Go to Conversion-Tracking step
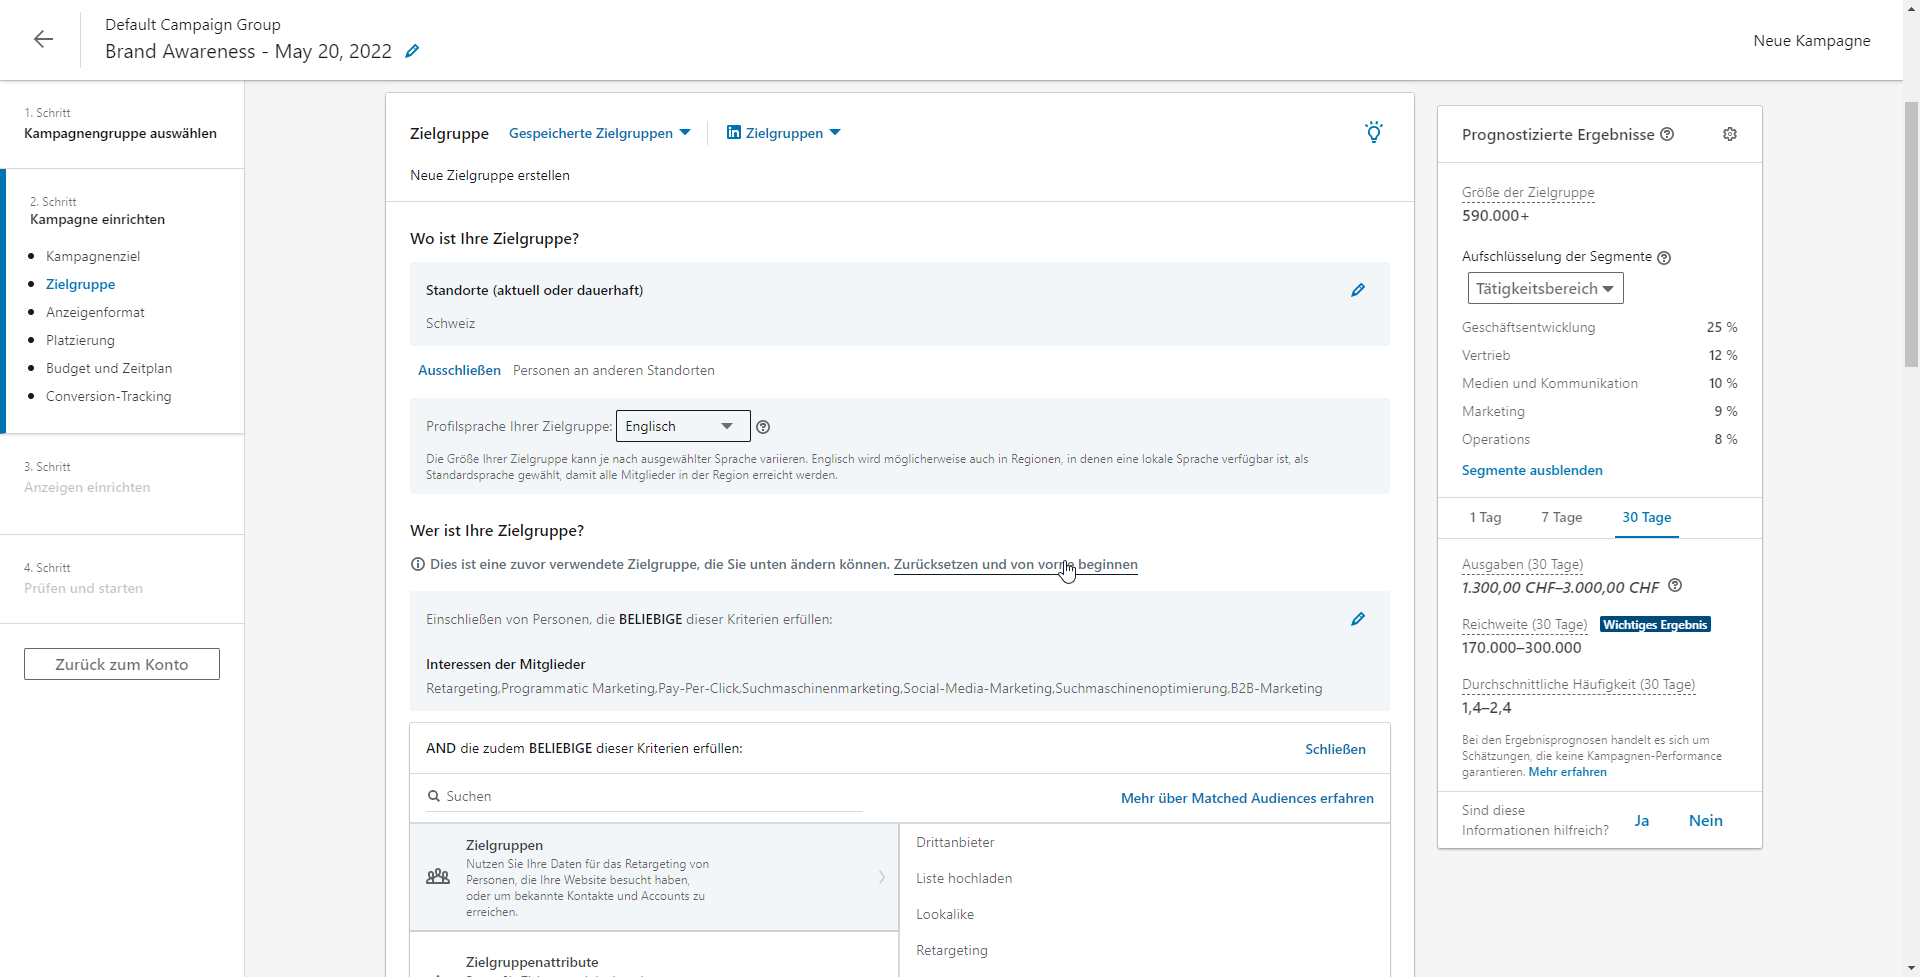This screenshot has width=1920, height=977. point(108,396)
